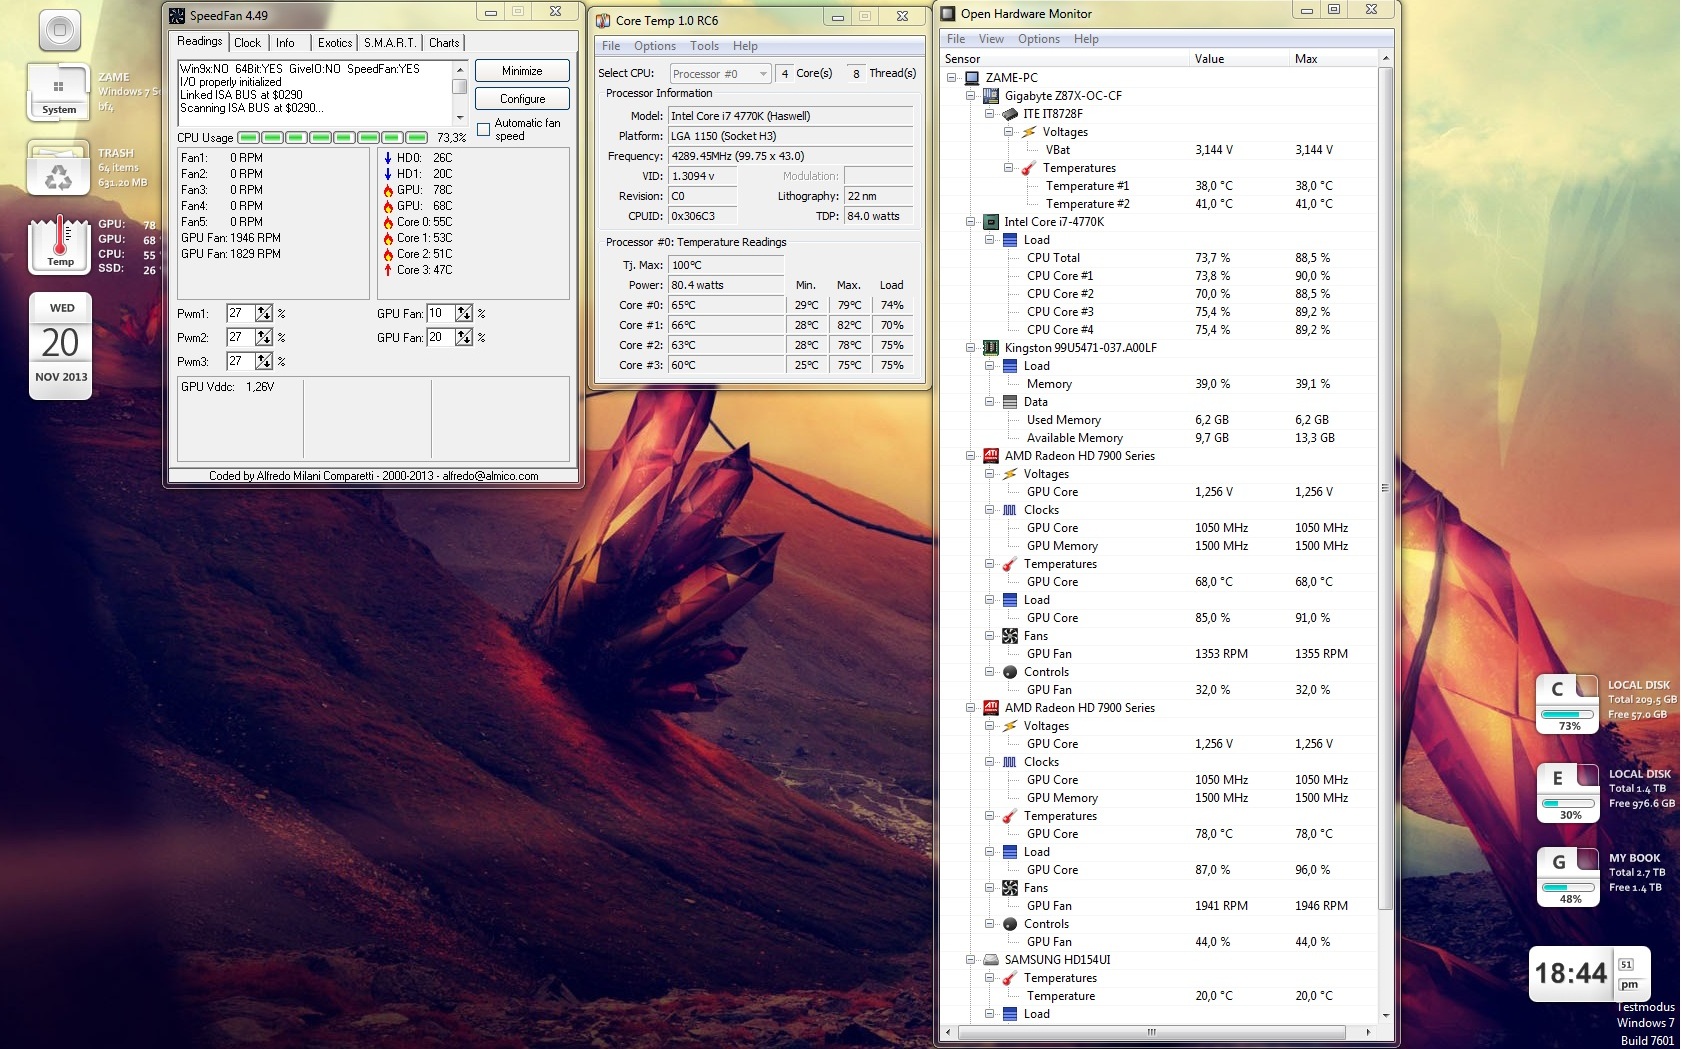Click the Intel Core i7-4770K CPU icon
1682x1049 pixels.
(991, 222)
